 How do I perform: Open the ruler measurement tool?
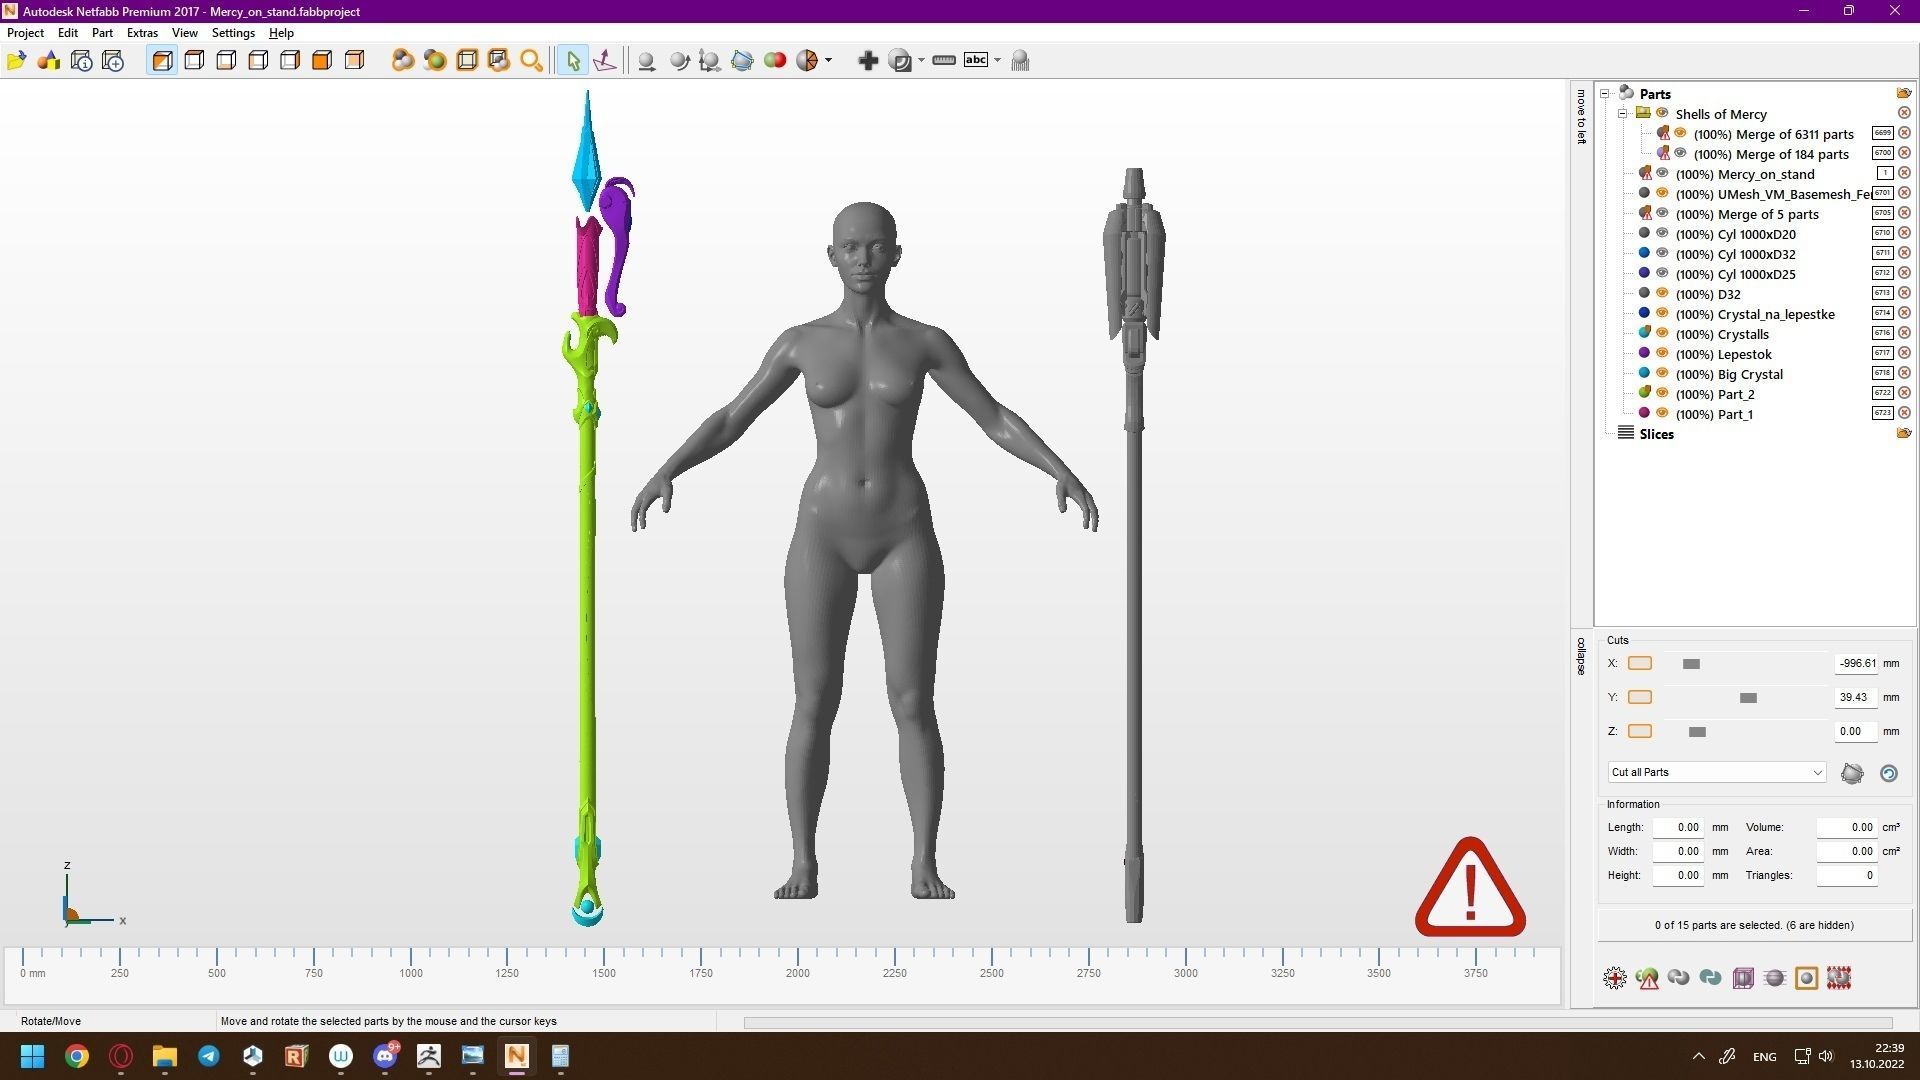pos(943,61)
